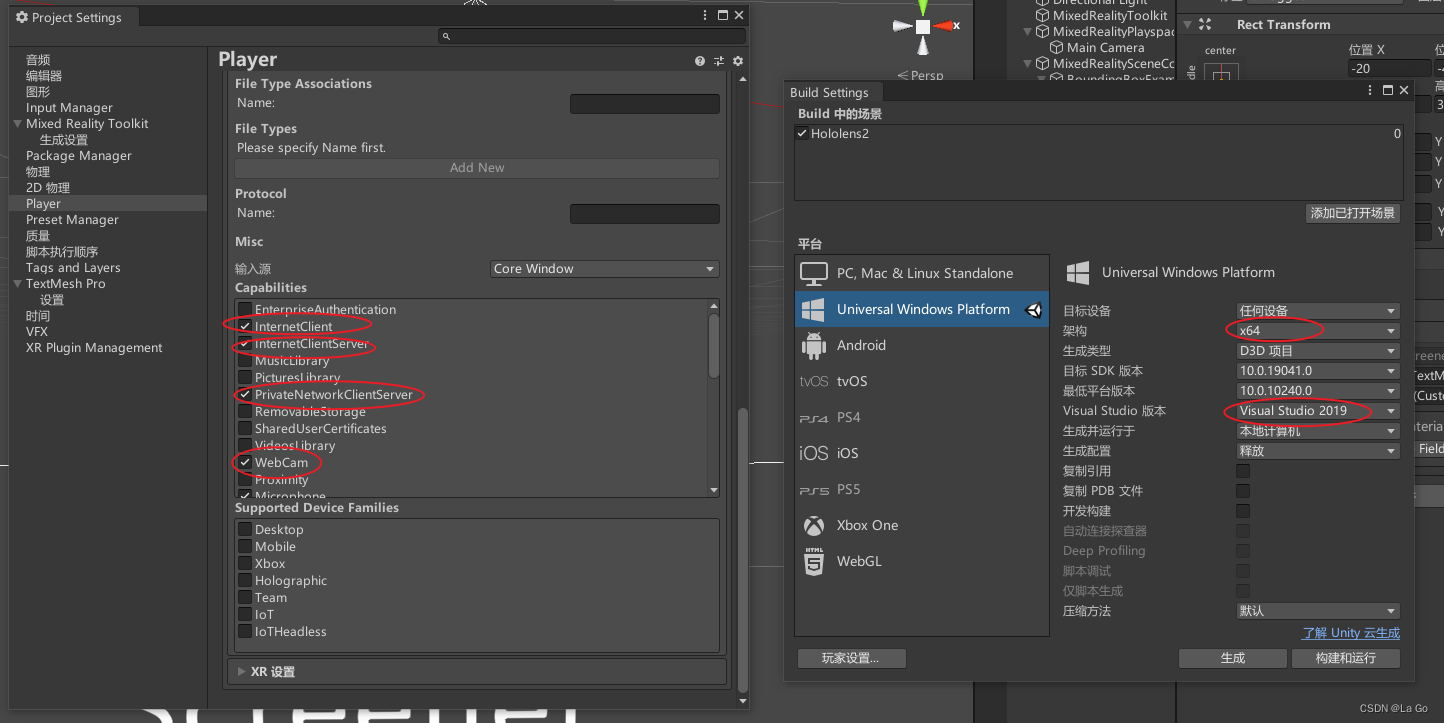Click MixedRealityToolkit object in hierarchy
Image resolution: width=1444 pixels, height=723 pixels.
(1110, 15)
